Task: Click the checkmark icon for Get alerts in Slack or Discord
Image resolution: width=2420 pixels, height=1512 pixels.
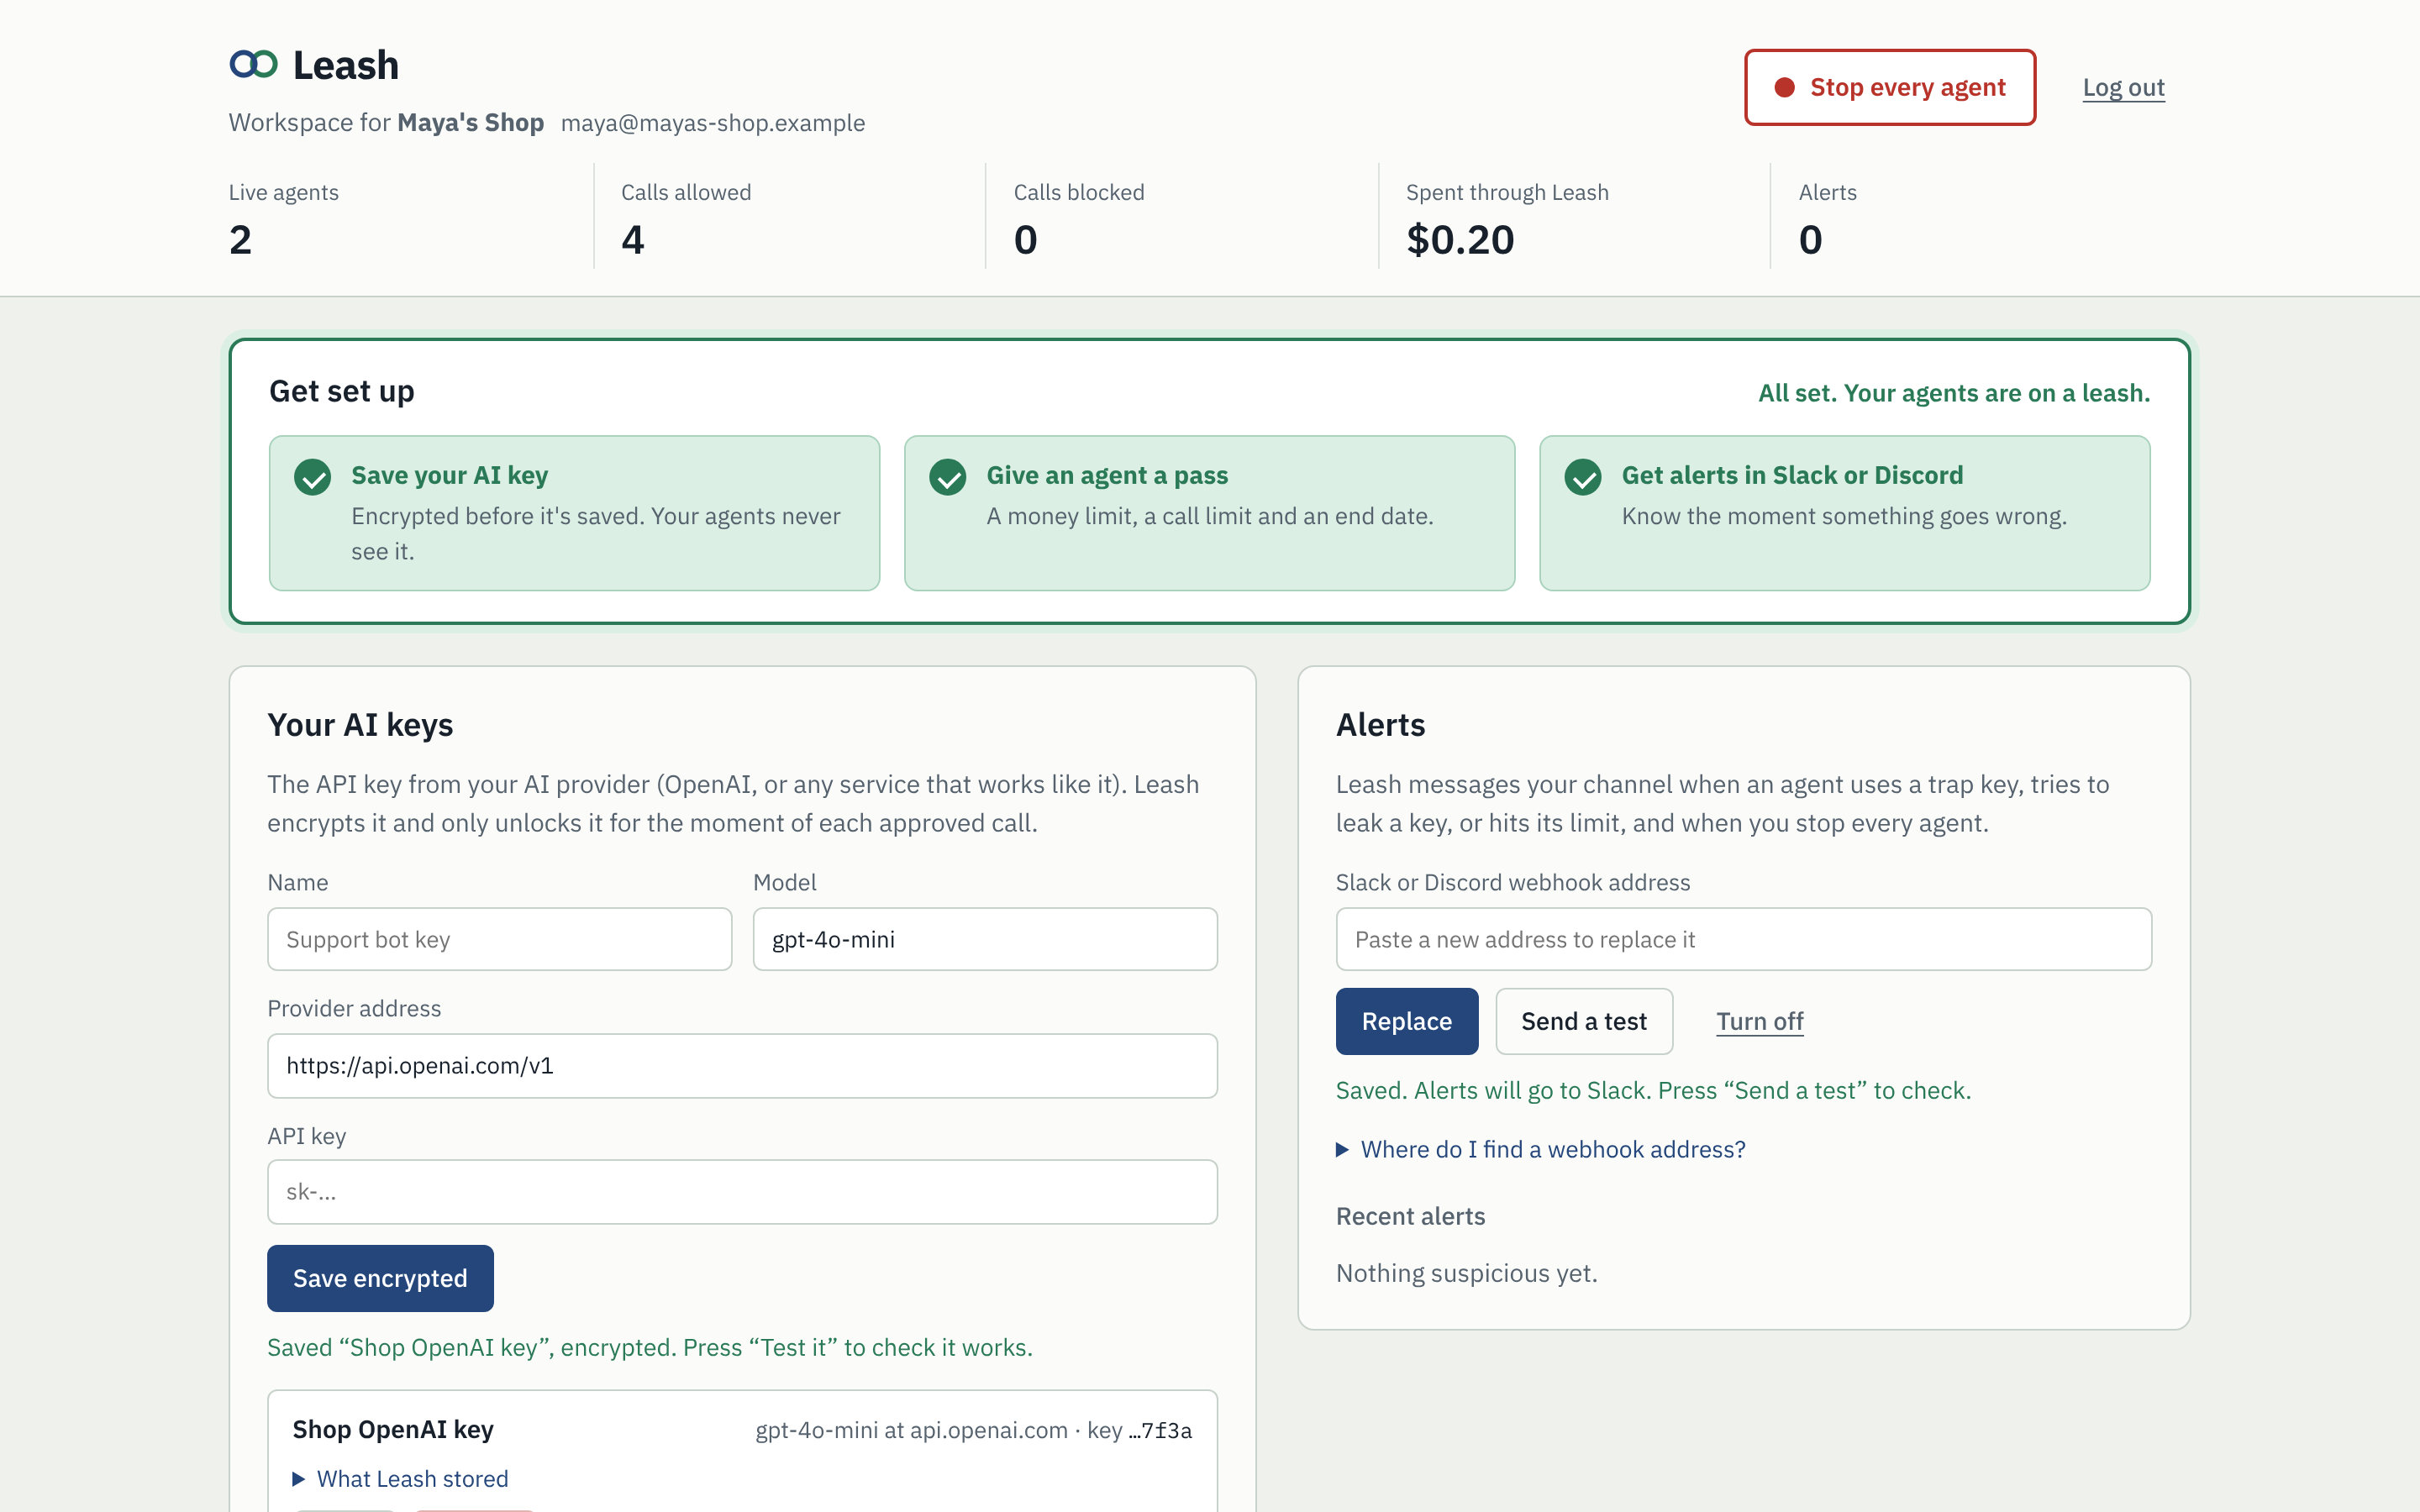Action: [1583, 477]
